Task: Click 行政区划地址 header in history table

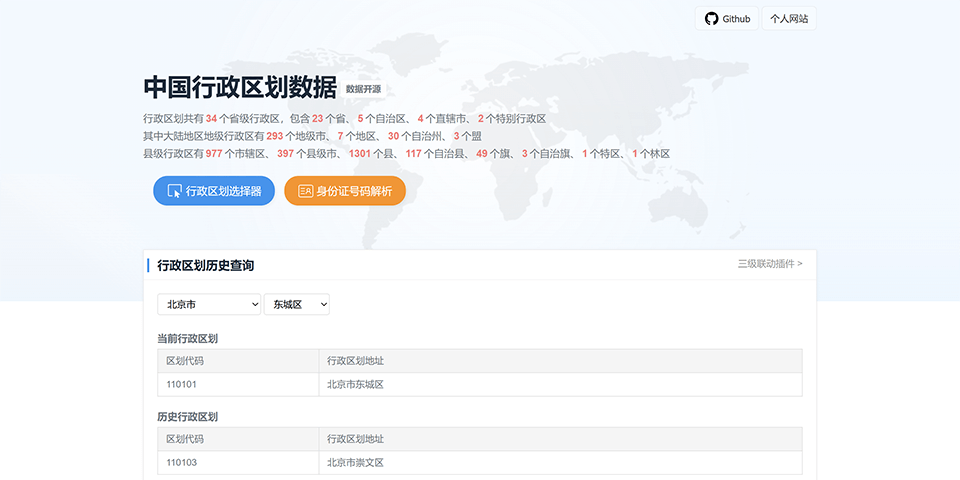Action: coord(355,438)
